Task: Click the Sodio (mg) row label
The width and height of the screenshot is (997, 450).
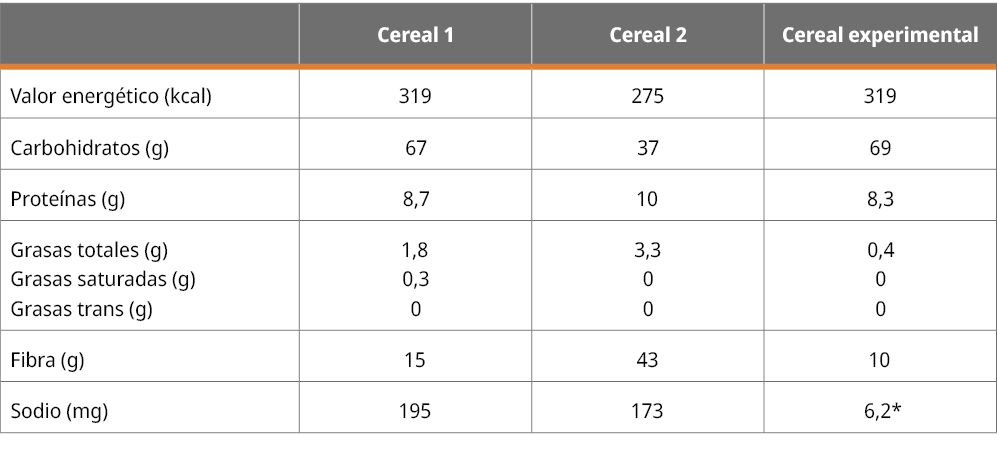Action: click(58, 410)
